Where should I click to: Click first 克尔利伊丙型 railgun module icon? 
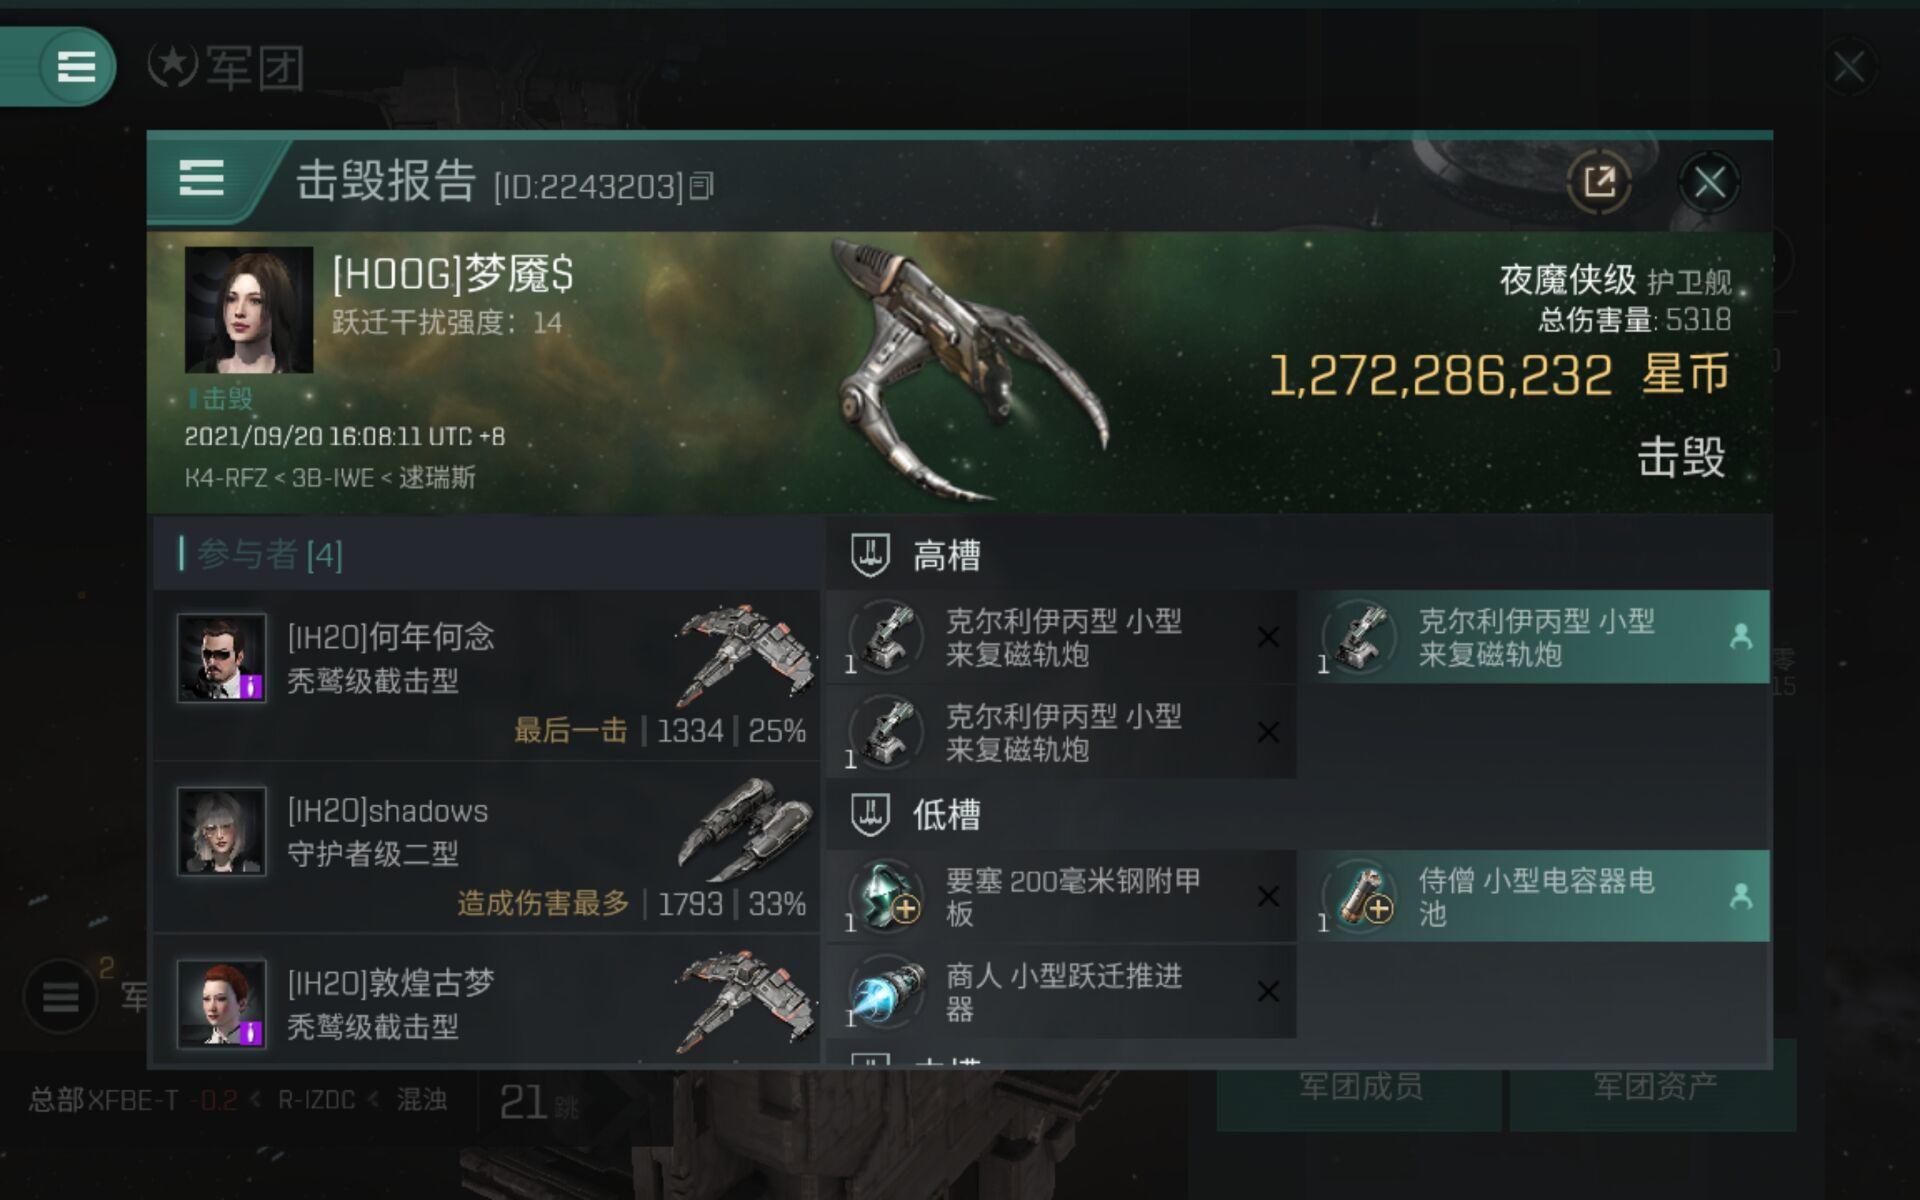point(885,637)
